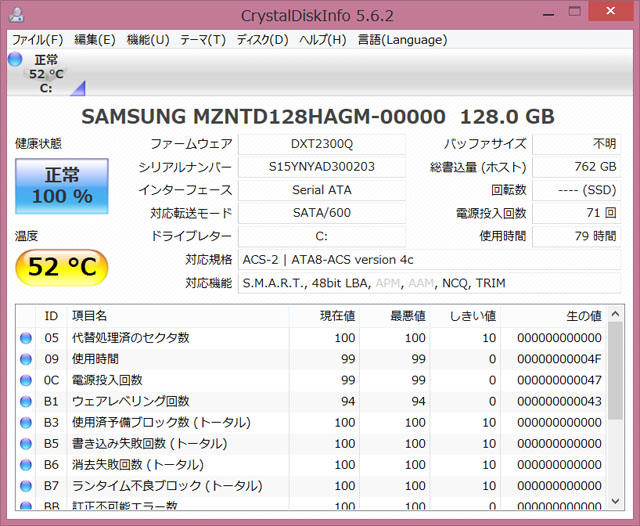Click serial number field S15YNYAD300203
Image resolution: width=640 pixels, height=526 pixels.
pos(322,167)
